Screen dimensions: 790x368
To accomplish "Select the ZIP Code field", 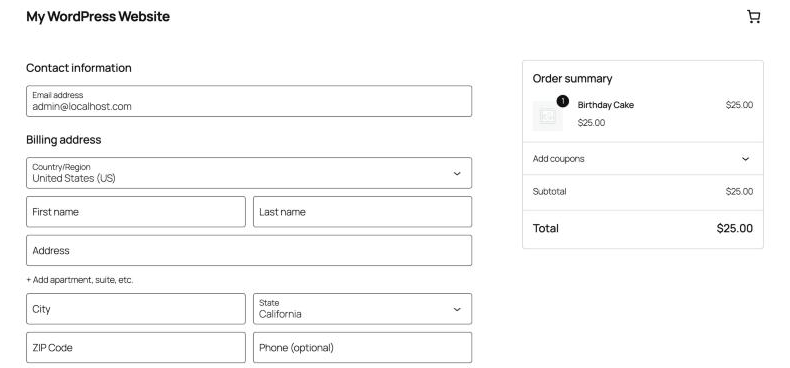I will (136, 347).
